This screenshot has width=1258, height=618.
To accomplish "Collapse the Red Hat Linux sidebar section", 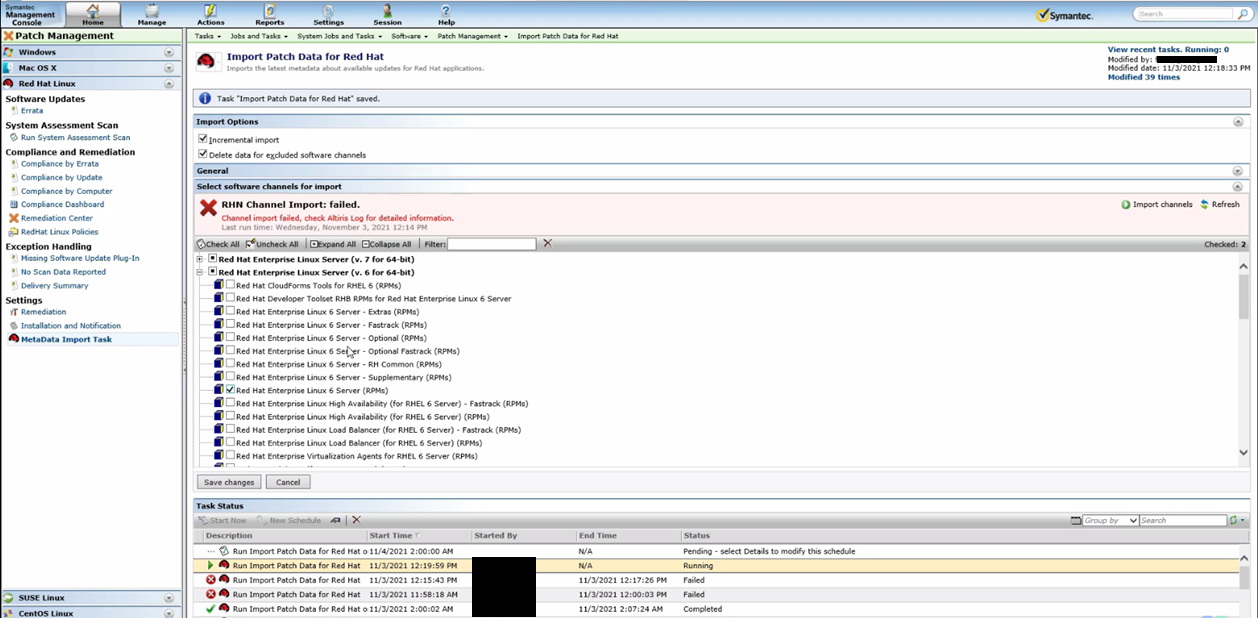I will click(169, 84).
